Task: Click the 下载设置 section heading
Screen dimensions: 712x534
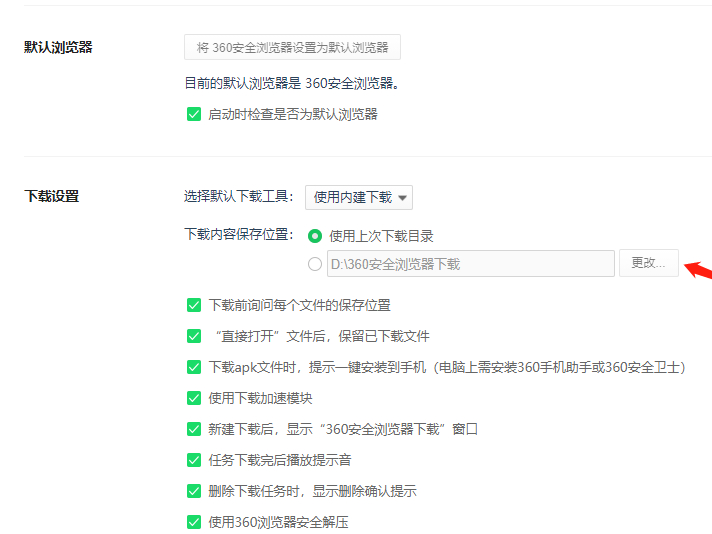Action: coord(52,197)
